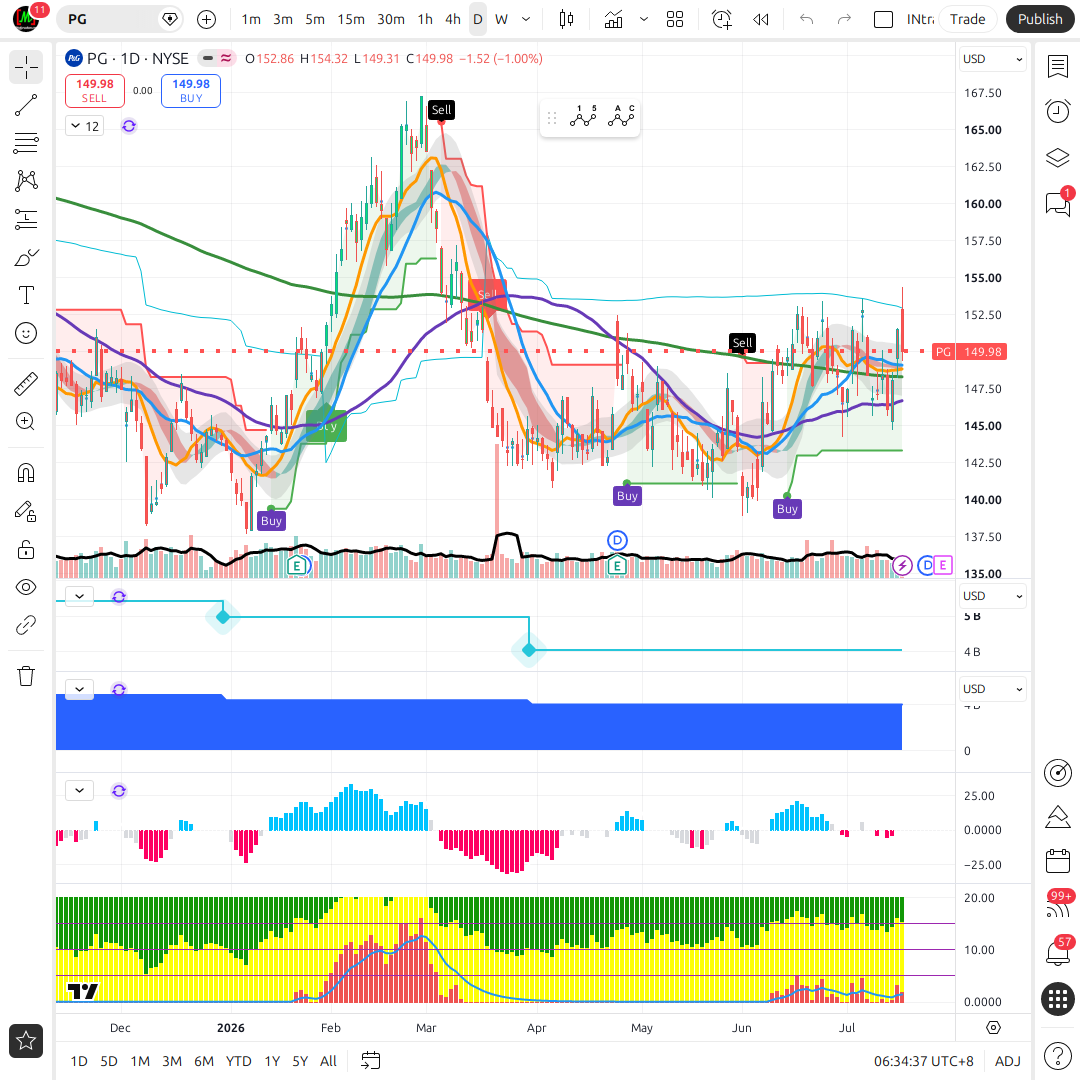Open the alerts clock panel

pyautogui.click(x=1057, y=111)
